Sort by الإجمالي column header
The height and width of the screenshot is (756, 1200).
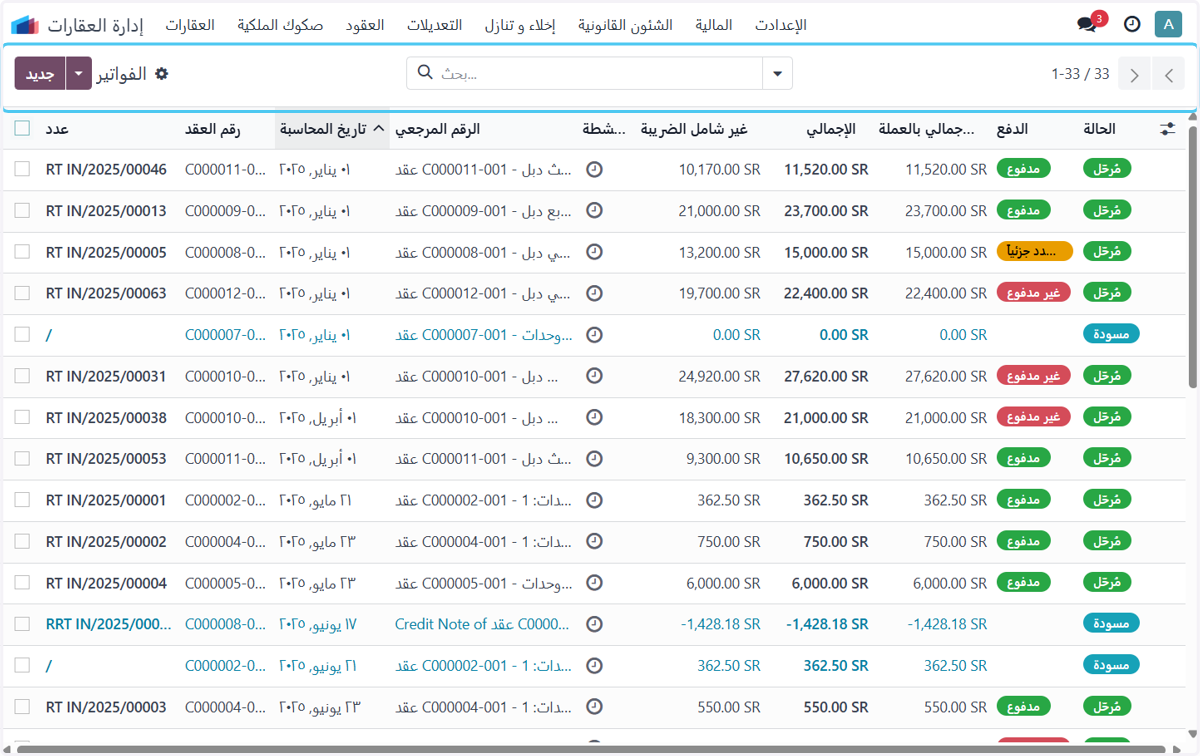coord(831,129)
